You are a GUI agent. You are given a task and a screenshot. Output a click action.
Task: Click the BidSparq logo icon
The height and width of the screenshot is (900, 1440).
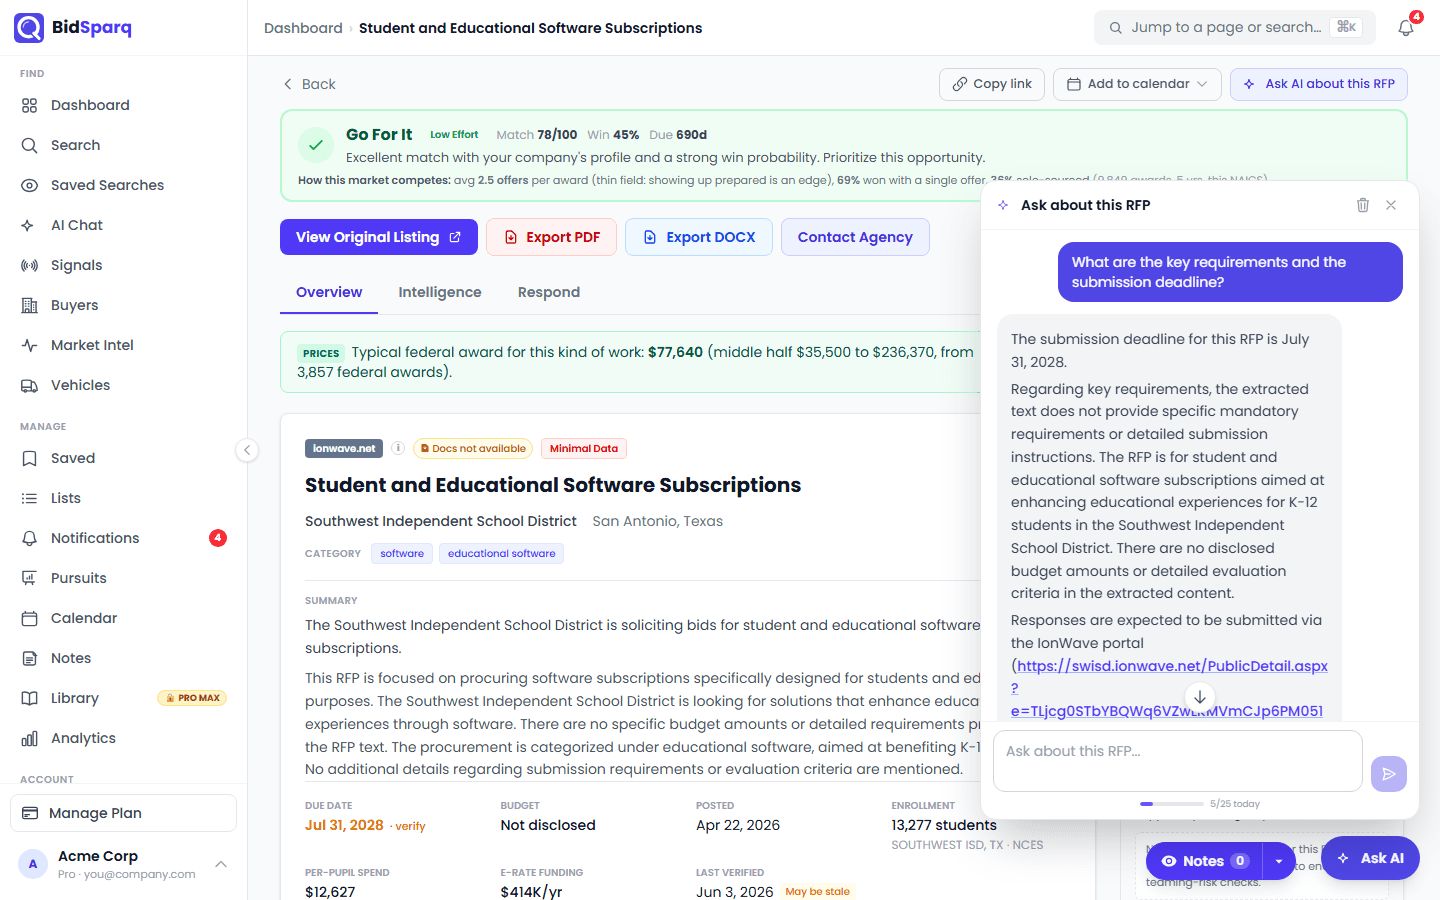tap(29, 27)
